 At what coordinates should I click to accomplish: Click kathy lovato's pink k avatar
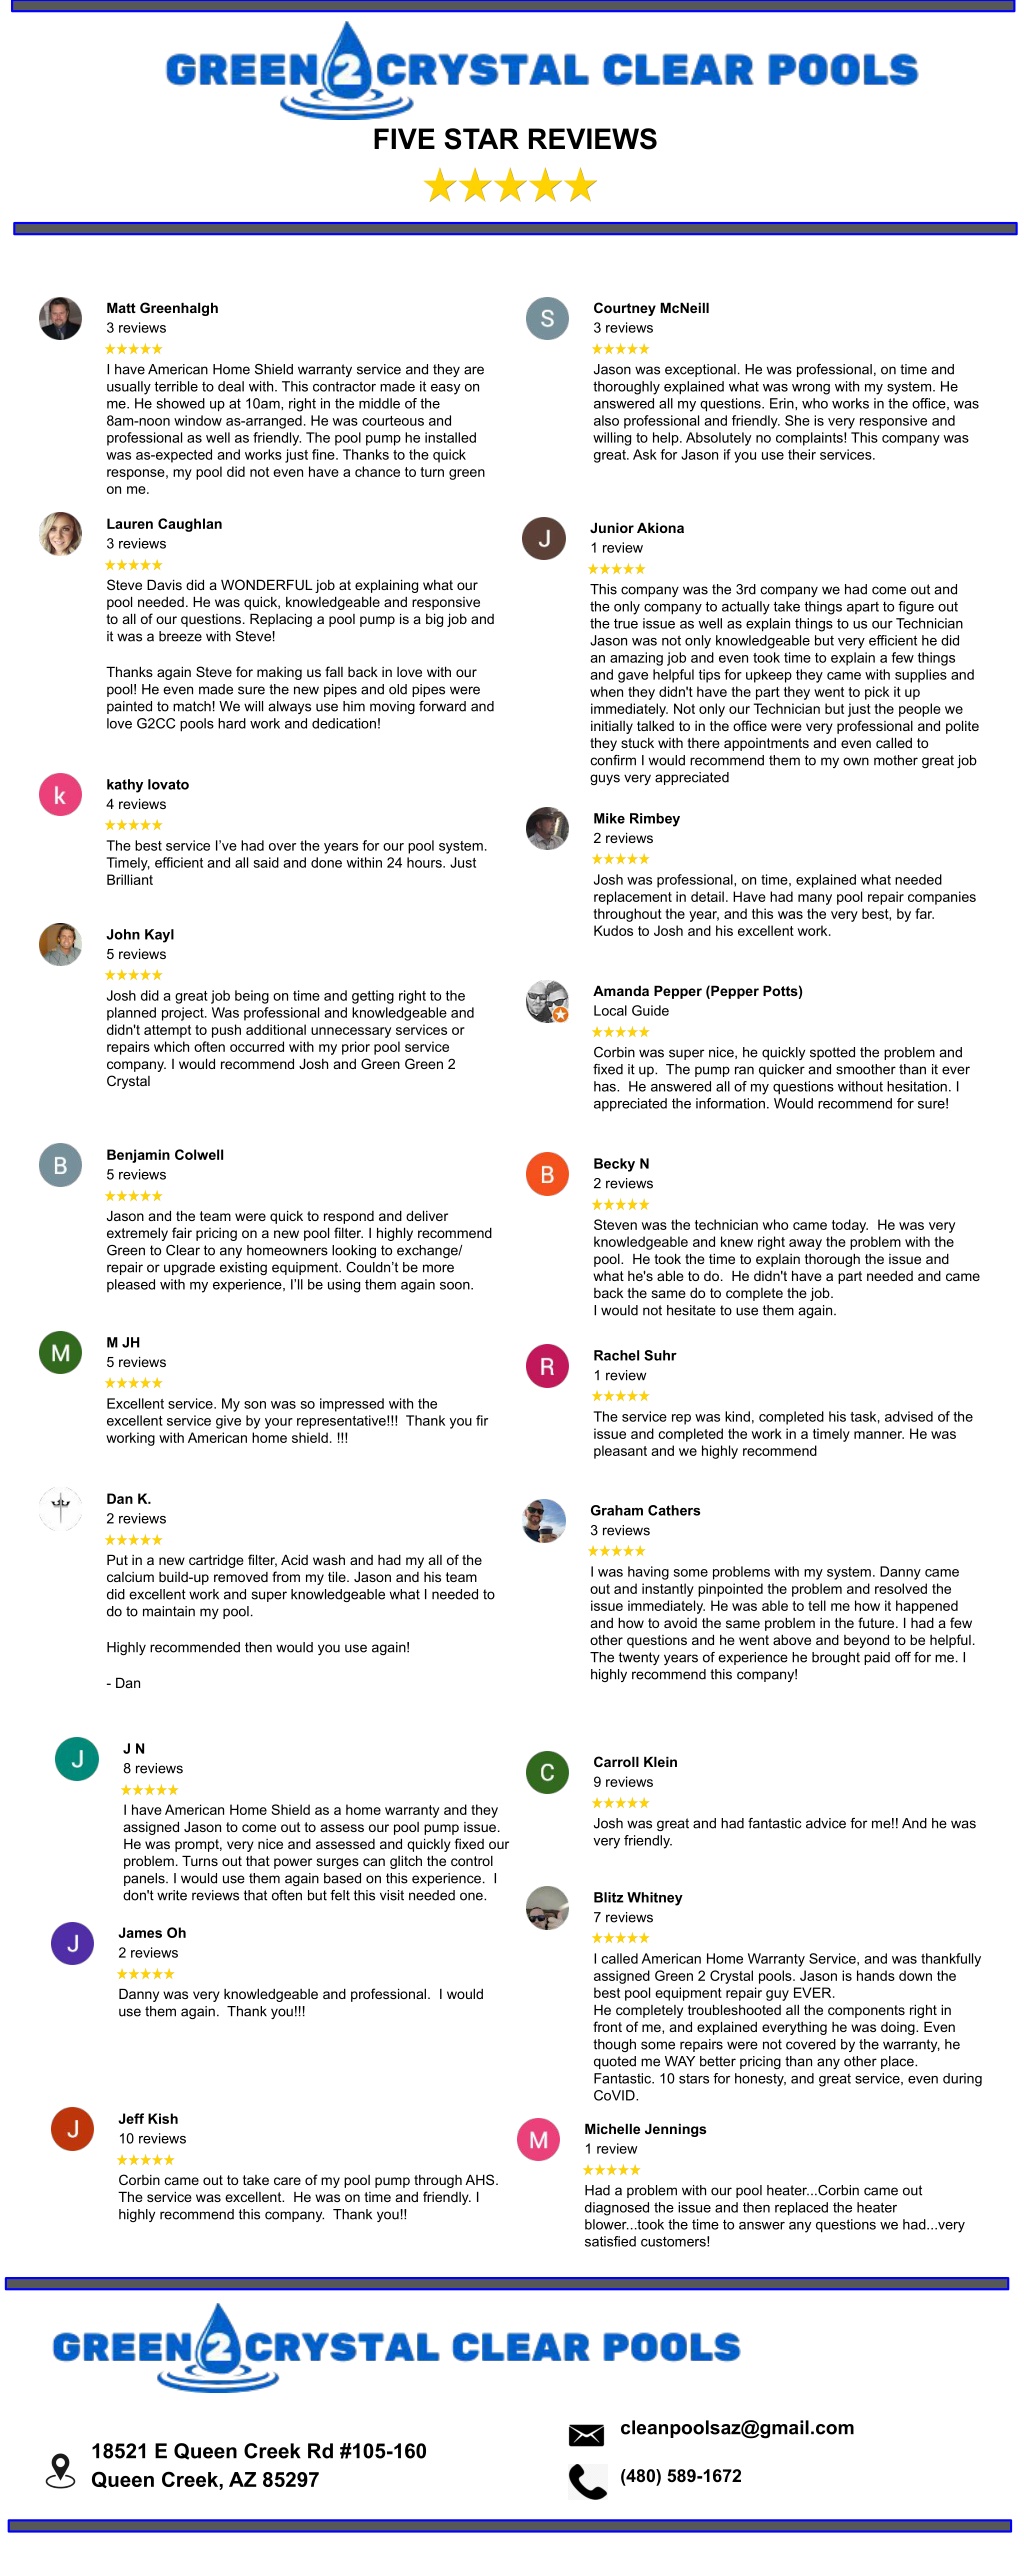[x=60, y=795]
